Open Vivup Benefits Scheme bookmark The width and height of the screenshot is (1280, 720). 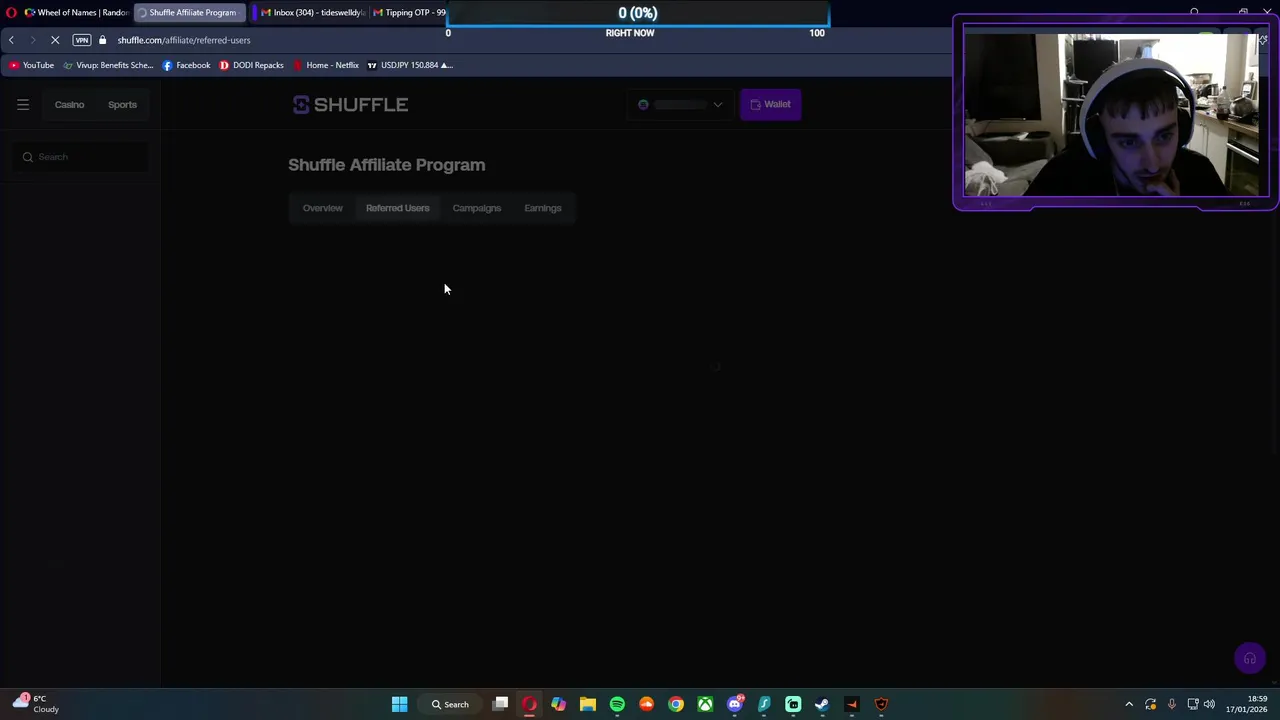point(108,65)
